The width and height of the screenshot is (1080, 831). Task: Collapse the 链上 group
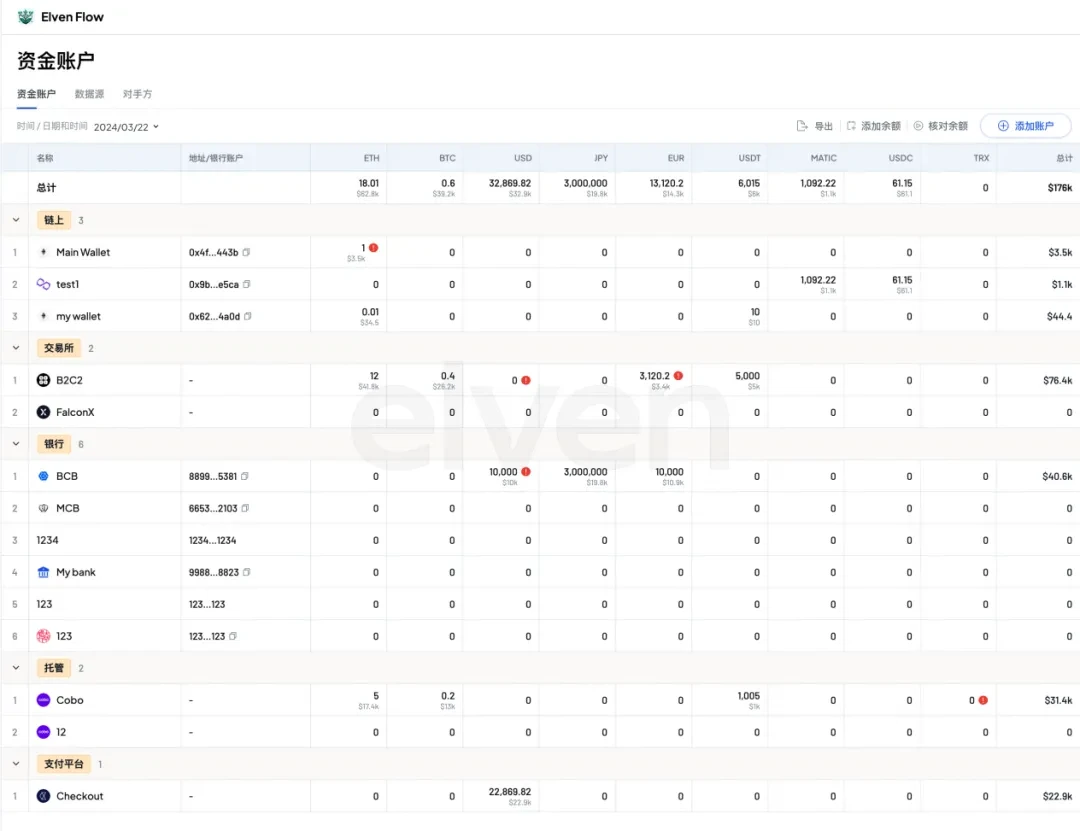(x=16, y=220)
